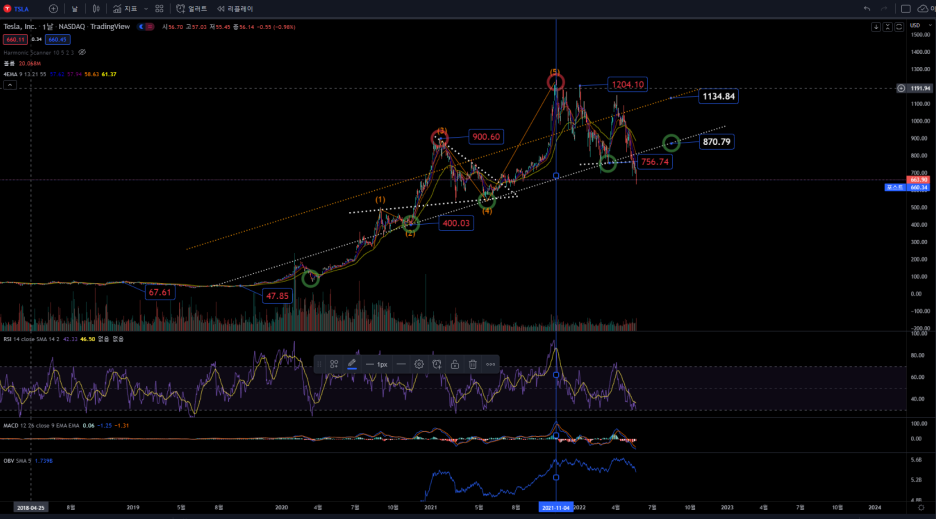Open the line style dropdown in floating toolbar
The height and width of the screenshot is (519, 936).
401,364
